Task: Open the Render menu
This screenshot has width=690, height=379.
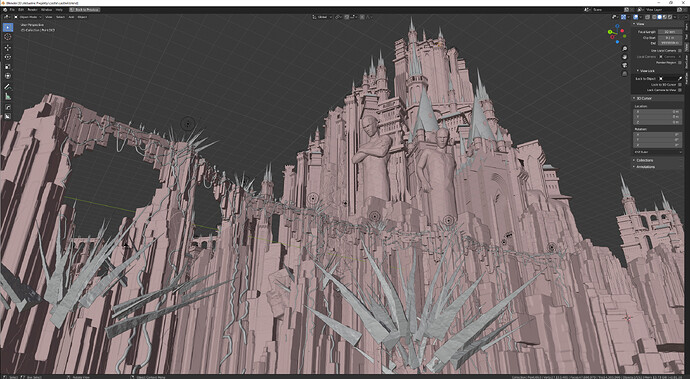Action: pos(33,9)
